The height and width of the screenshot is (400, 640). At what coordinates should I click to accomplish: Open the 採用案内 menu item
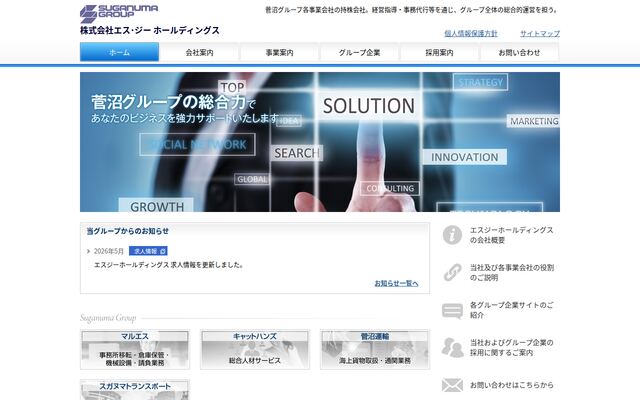click(x=439, y=52)
